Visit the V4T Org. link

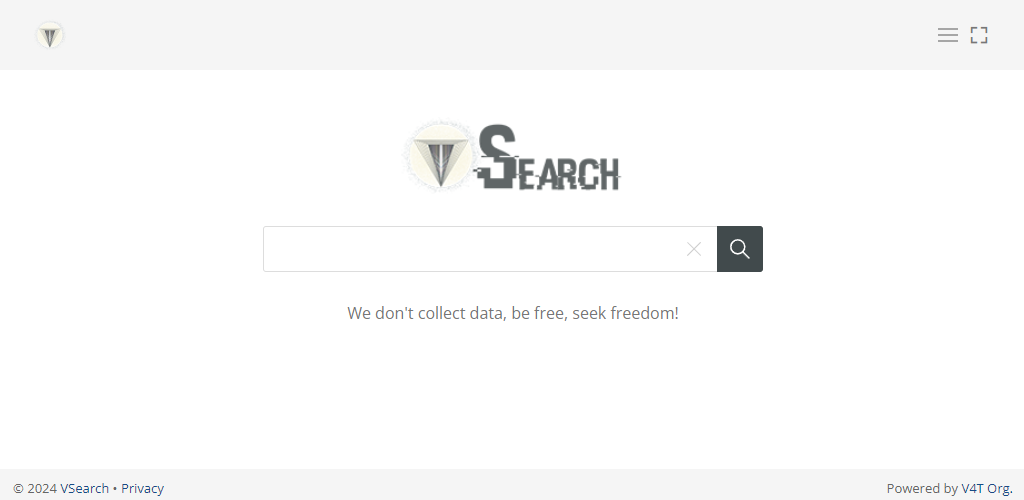pyautogui.click(x=987, y=488)
